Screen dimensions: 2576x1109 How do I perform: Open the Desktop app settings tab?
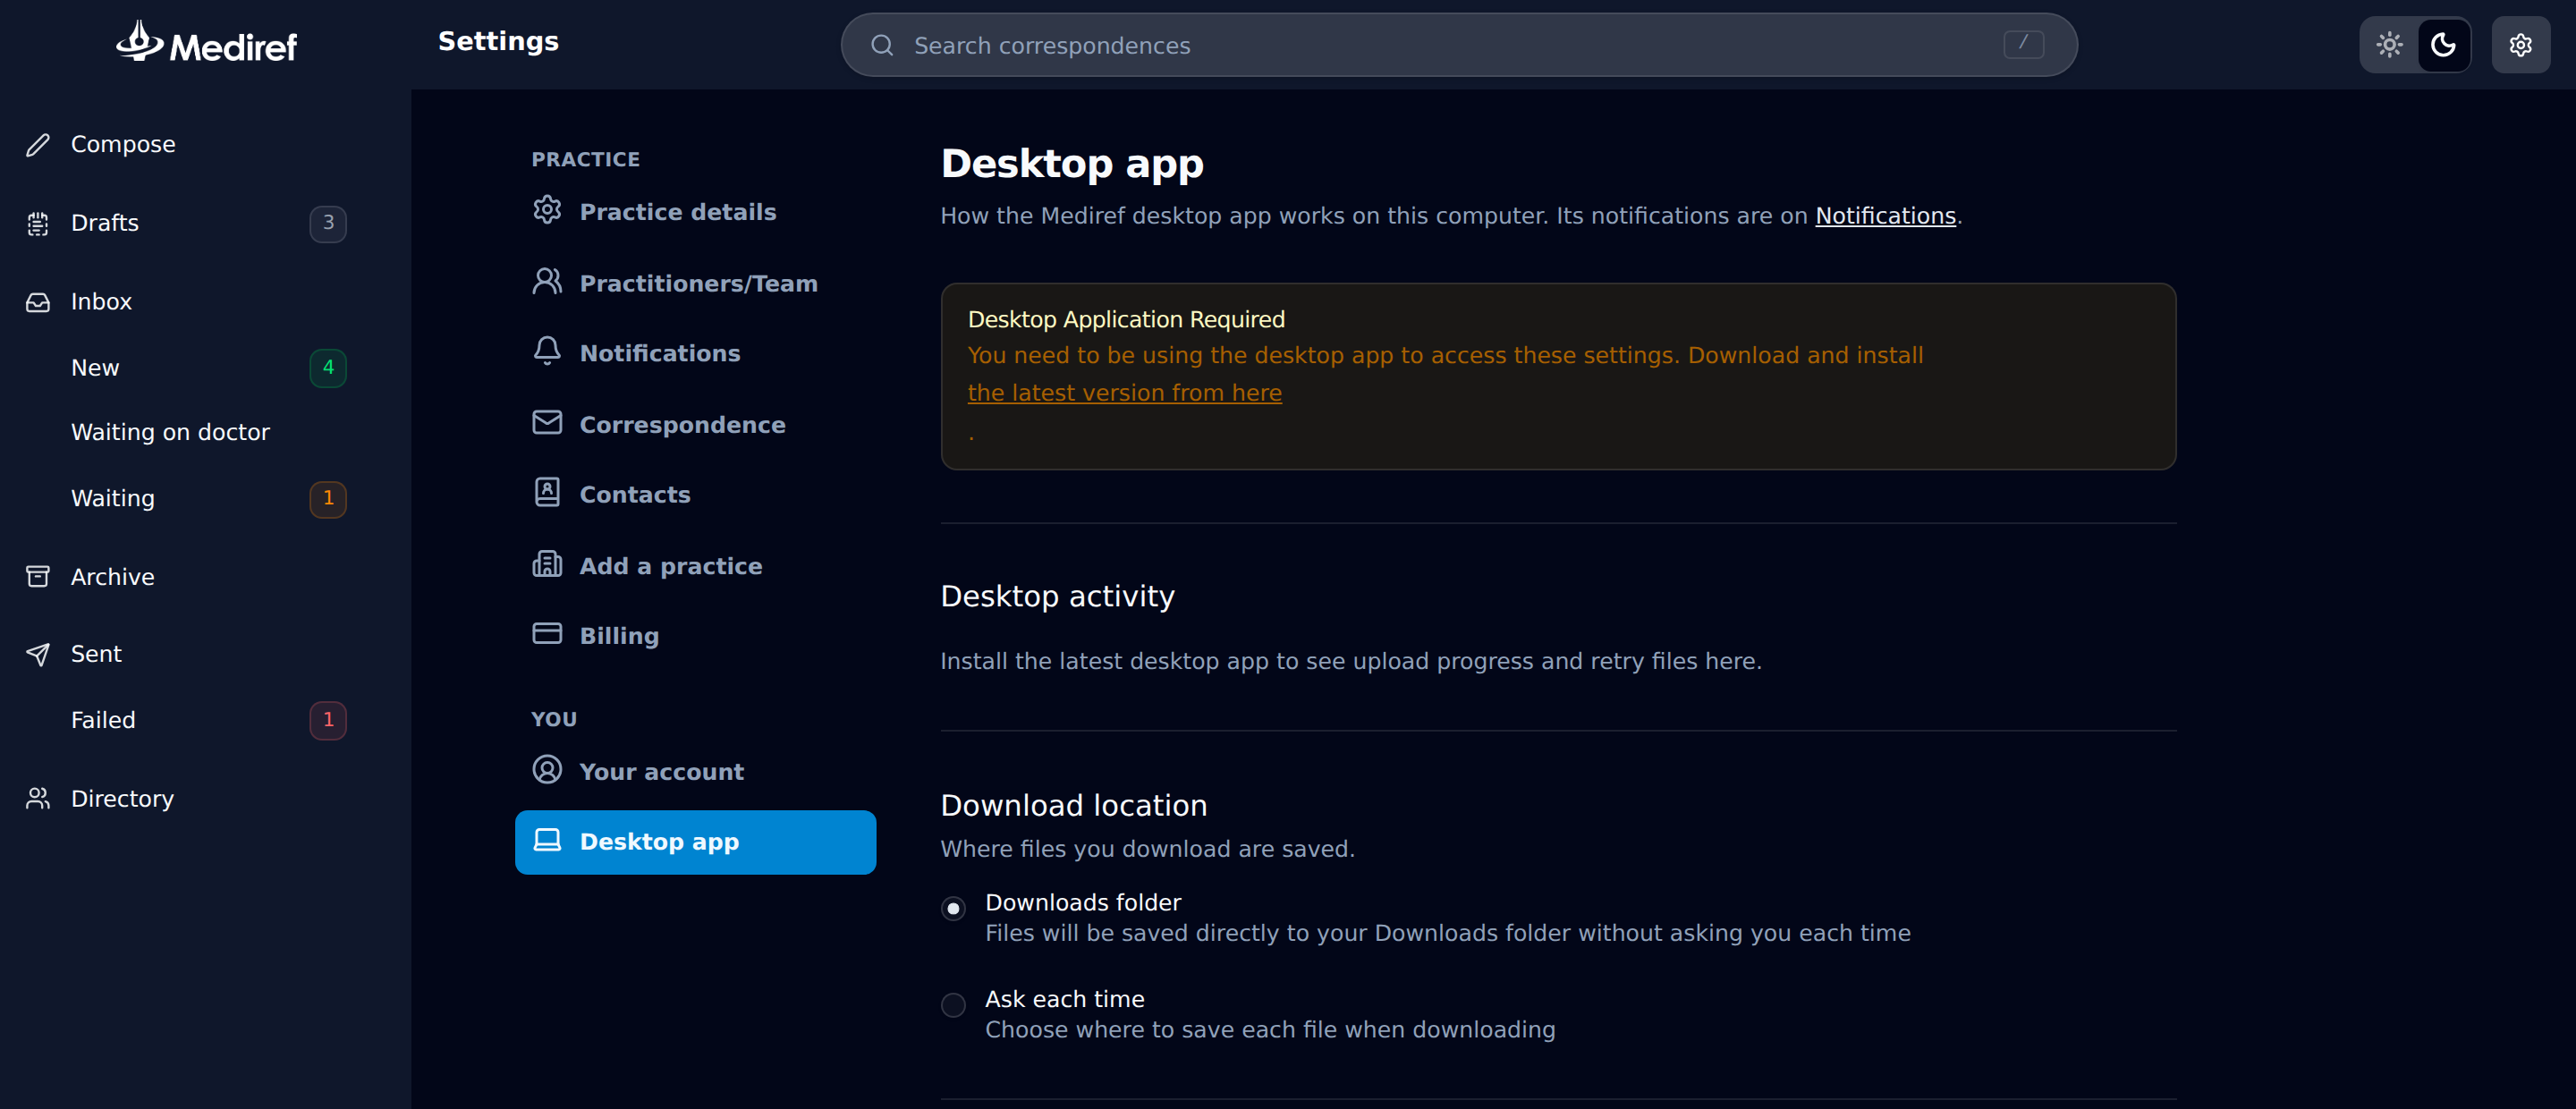(x=695, y=842)
